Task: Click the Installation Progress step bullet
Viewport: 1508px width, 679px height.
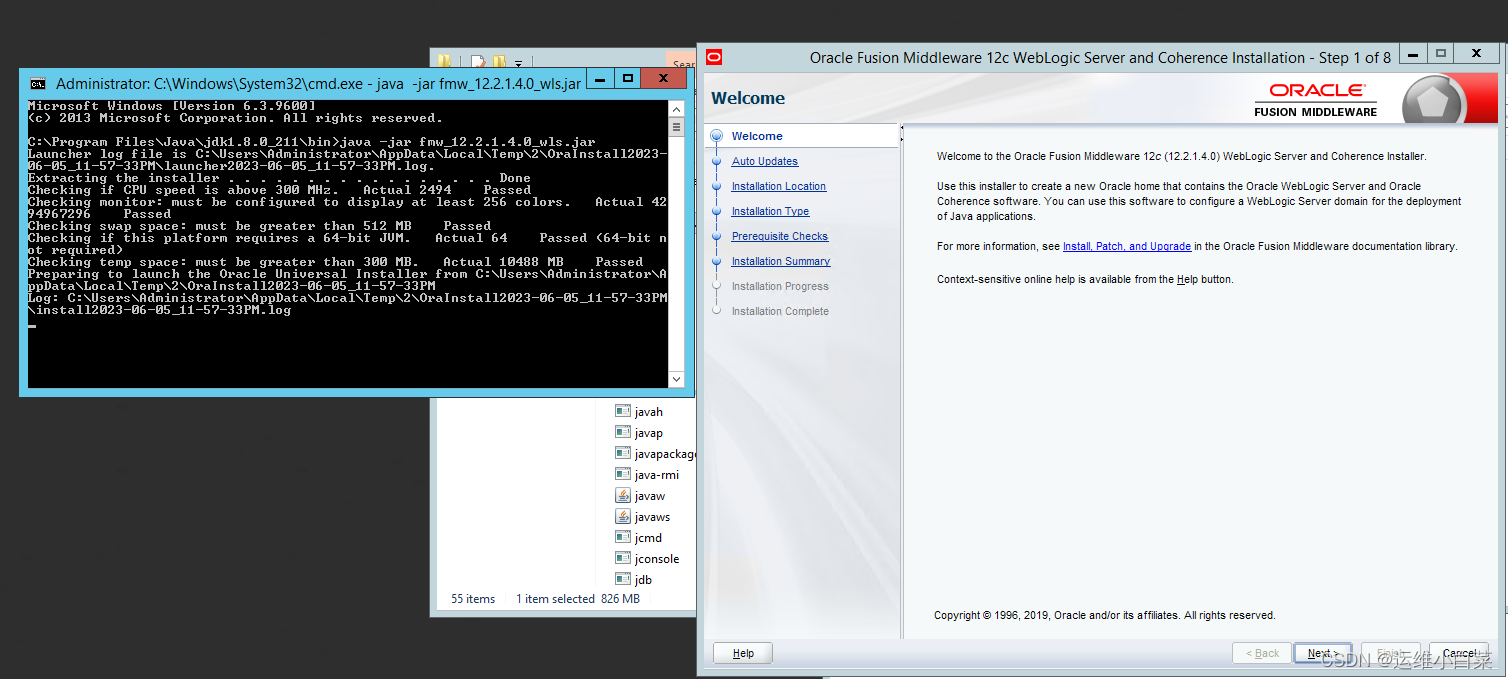Action: tap(716, 286)
